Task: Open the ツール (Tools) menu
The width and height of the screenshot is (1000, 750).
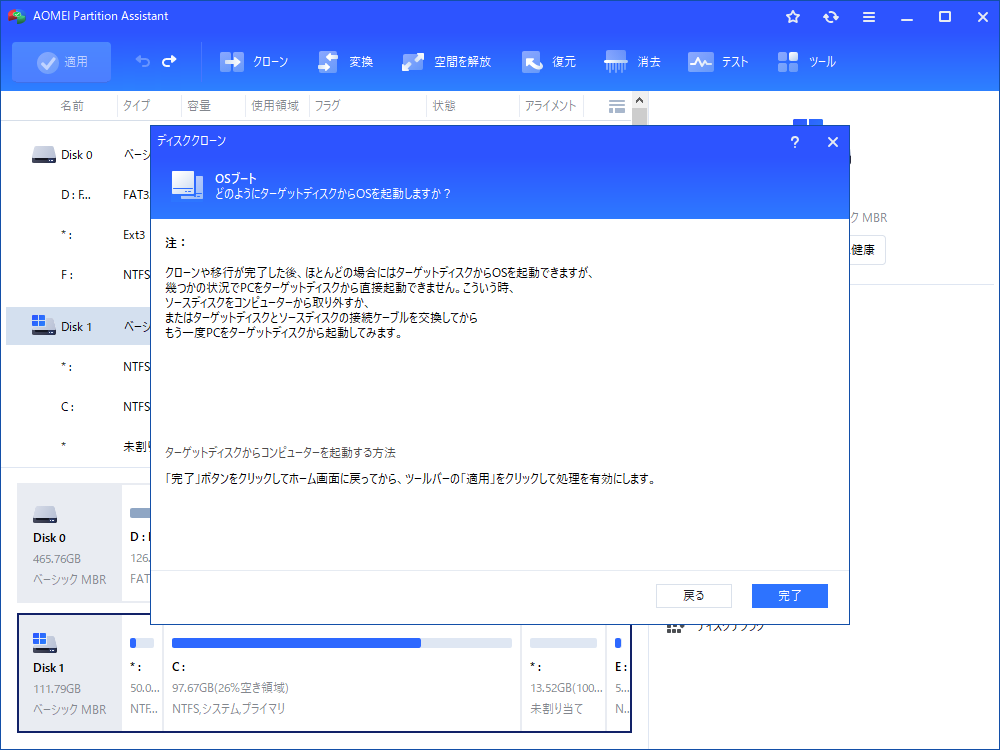Action: (806, 62)
